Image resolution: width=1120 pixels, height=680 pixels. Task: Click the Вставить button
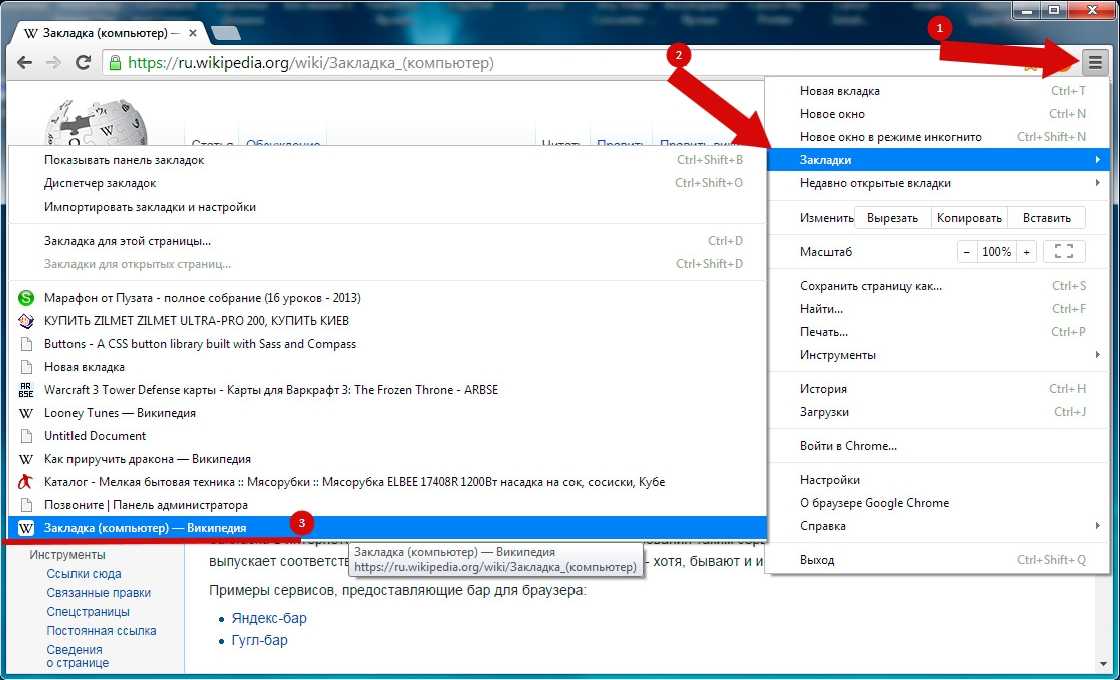pyautogui.click(x=1046, y=218)
